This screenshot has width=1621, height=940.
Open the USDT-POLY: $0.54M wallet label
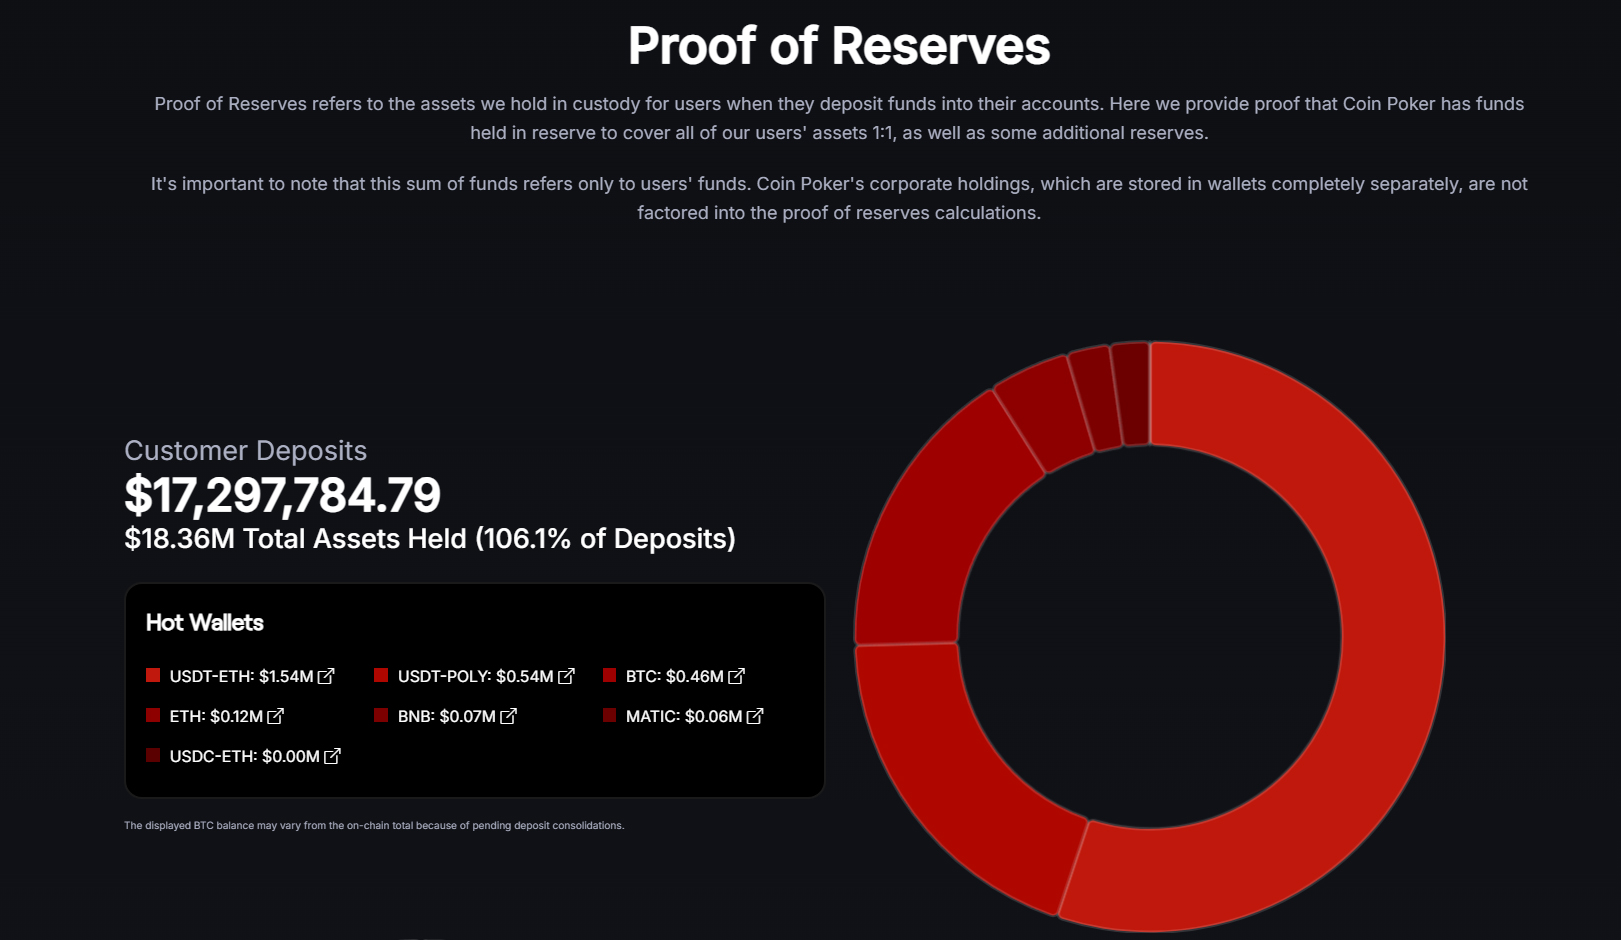(x=475, y=676)
